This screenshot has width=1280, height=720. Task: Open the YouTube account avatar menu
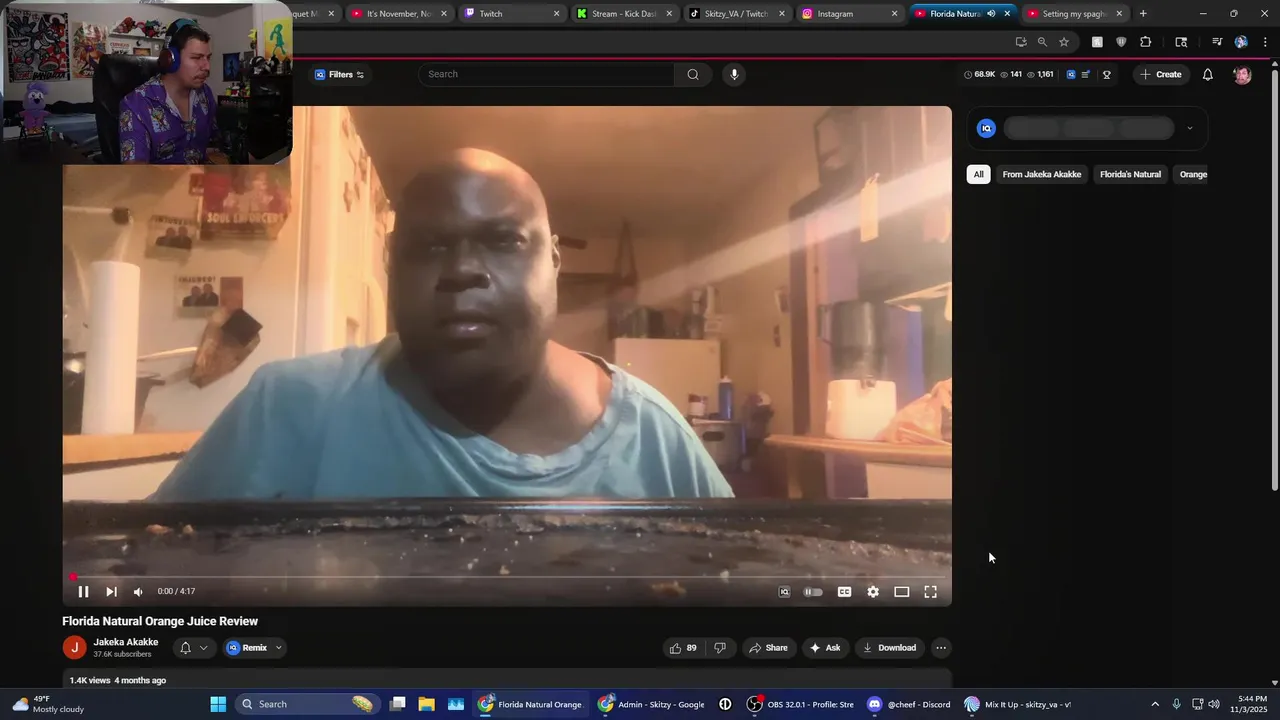point(1242,75)
